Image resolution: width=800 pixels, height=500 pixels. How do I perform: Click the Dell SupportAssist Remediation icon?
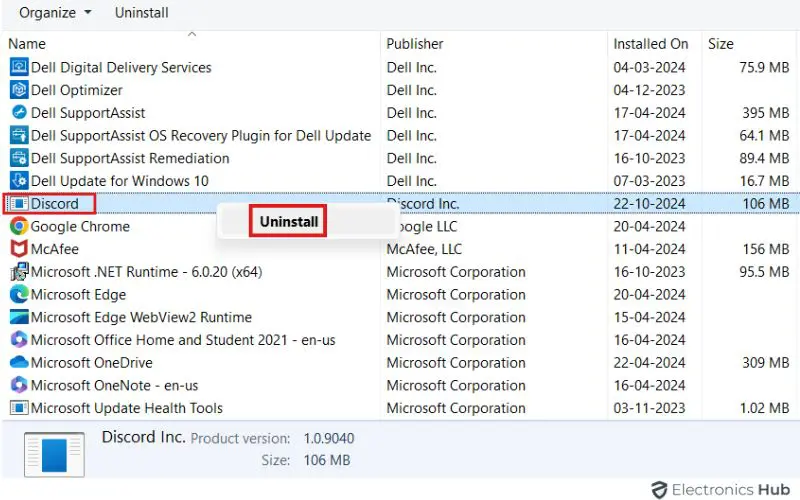[x=19, y=158]
